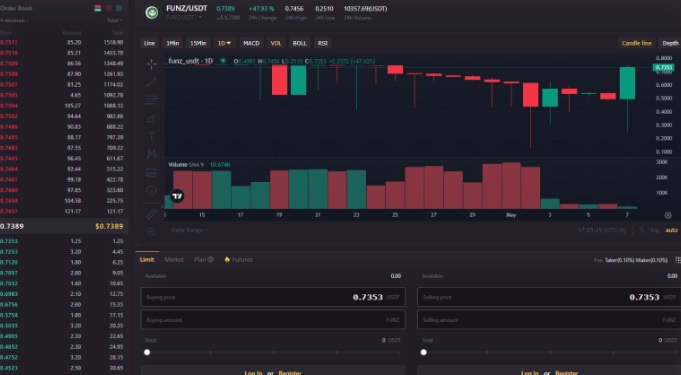Image resolution: width=681 pixels, height=375 pixels.
Task: Show both asks and bids in order book
Action: (98, 8)
